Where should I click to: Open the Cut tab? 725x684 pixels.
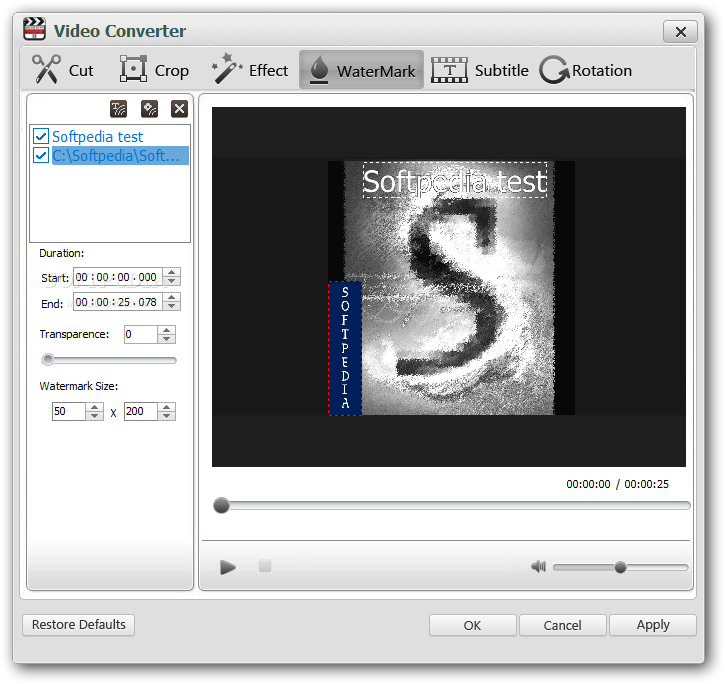pyautogui.click(x=62, y=70)
